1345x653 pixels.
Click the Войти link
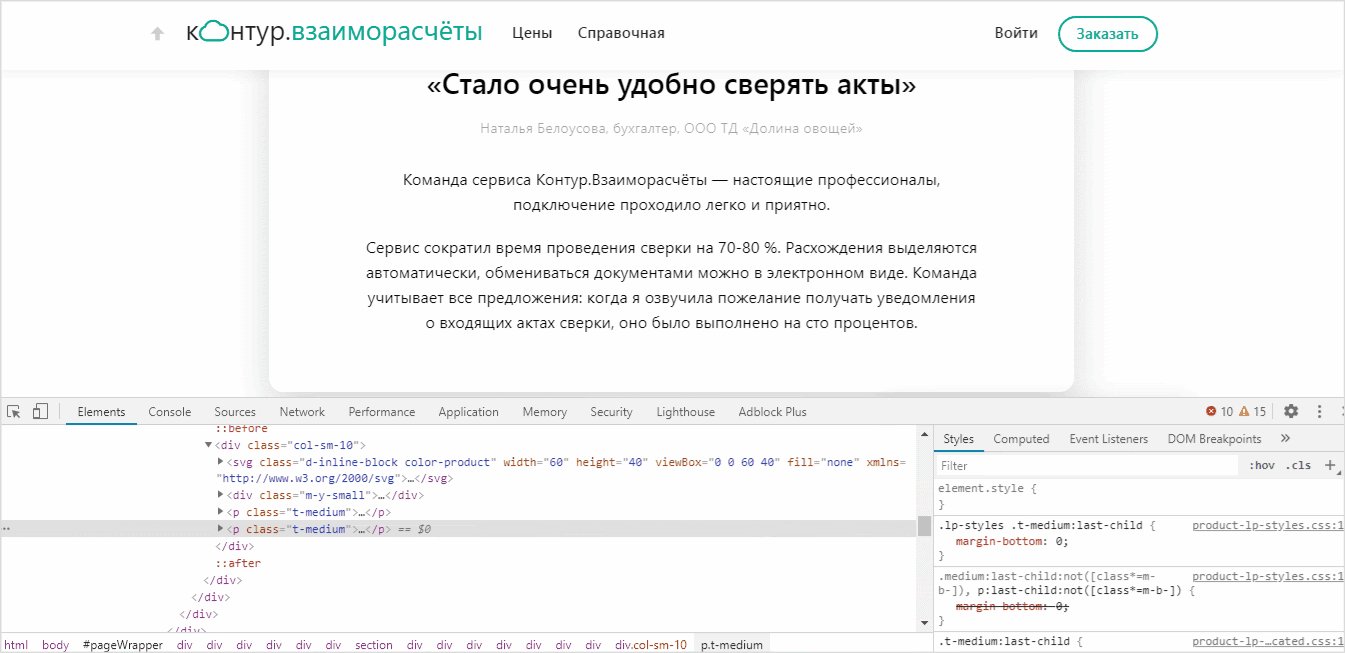point(1016,33)
